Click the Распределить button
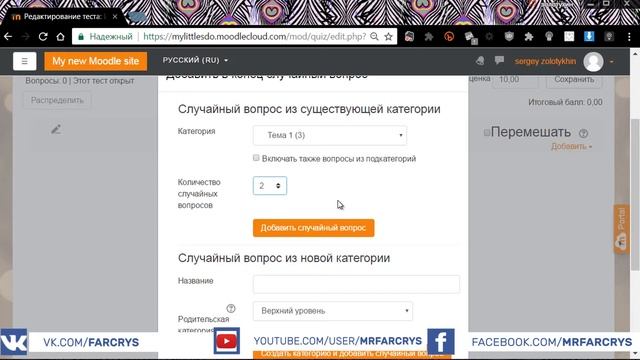The width and height of the screenshot is (640, 360). point(57,100)
